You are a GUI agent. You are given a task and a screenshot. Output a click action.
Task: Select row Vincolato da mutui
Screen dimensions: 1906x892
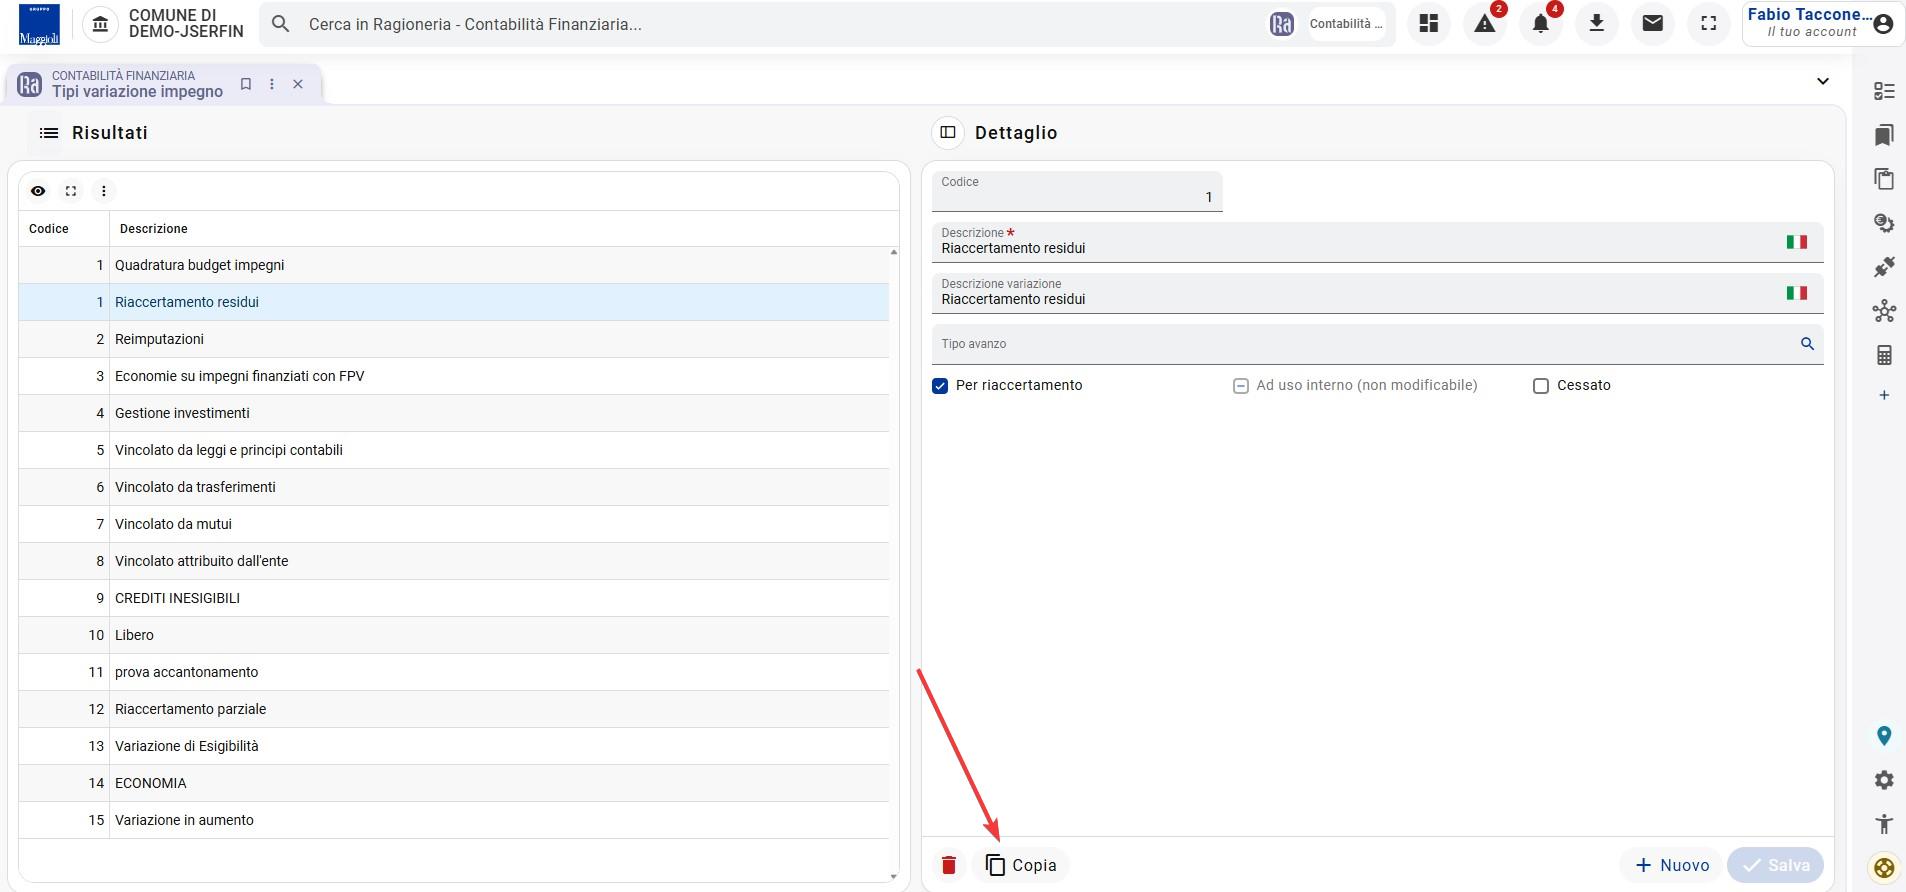pos(454,524)
